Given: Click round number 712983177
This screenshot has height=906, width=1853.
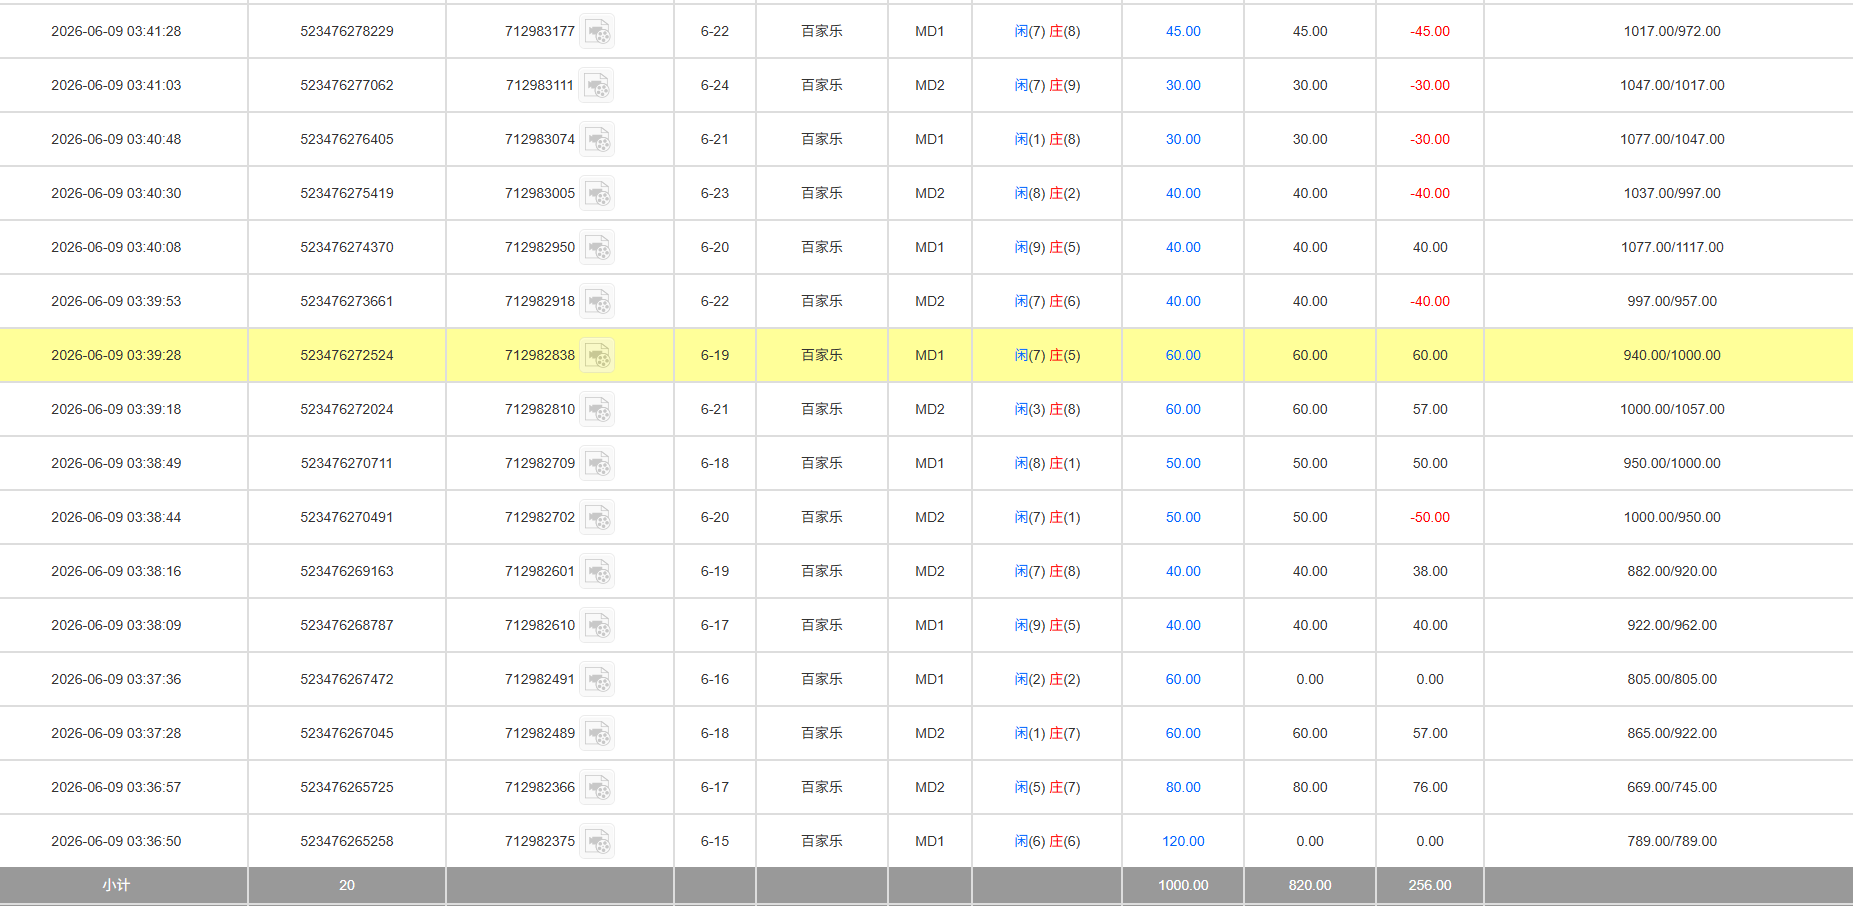Looking at the screenshot, I should (x=540, y=31).
